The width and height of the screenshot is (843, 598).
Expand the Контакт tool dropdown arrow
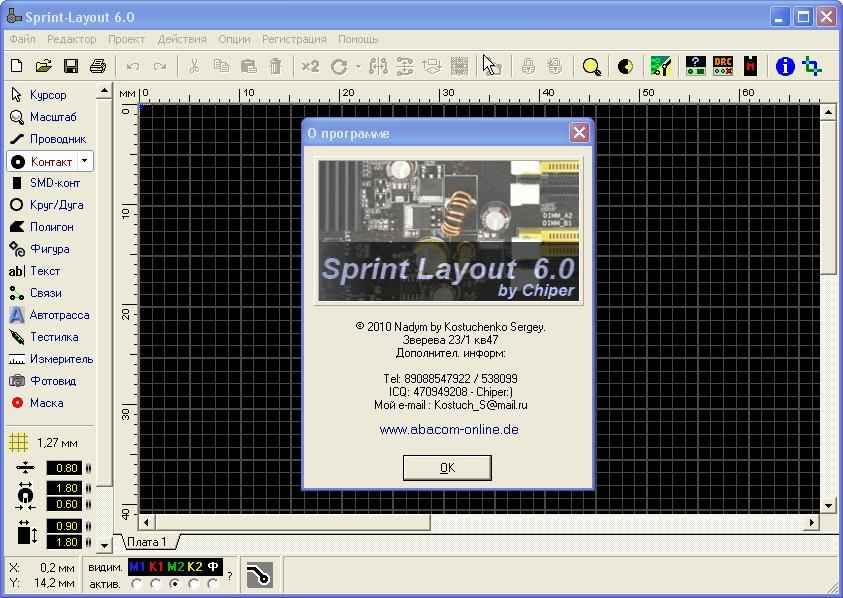[x=85, y=161]
